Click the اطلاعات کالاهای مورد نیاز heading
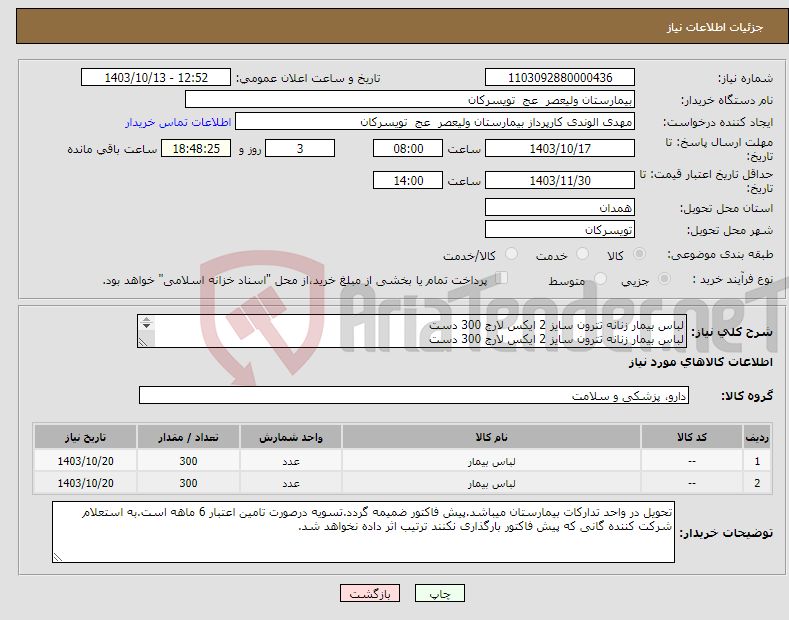This screenshot has height=620, width=789. (700, 362)
